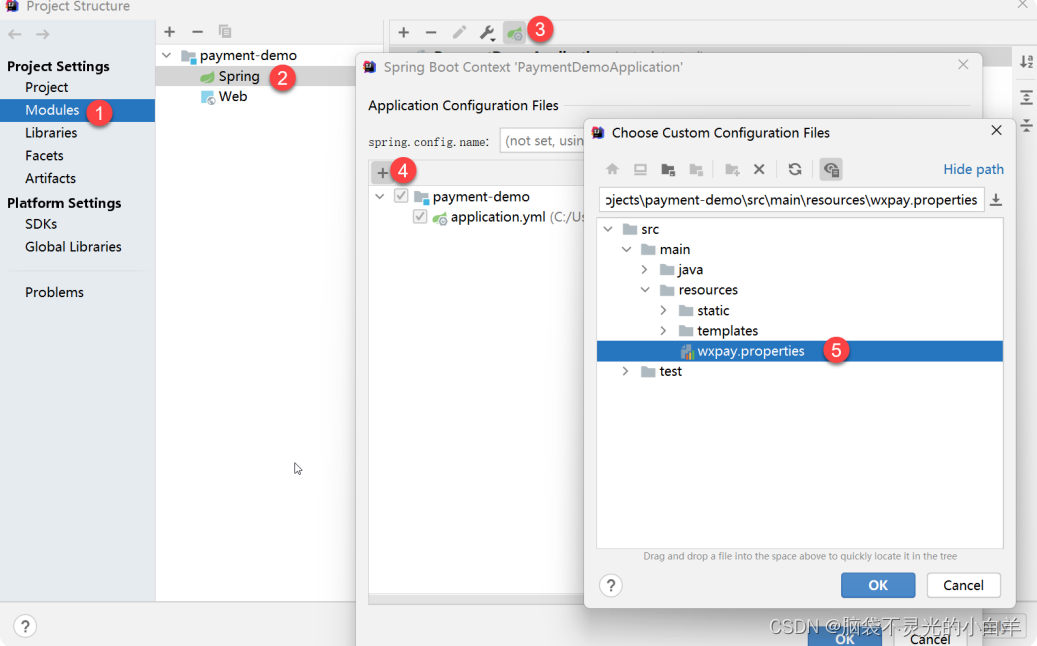
Task: Open Global Libraries settings
Action: coord(73,247)
